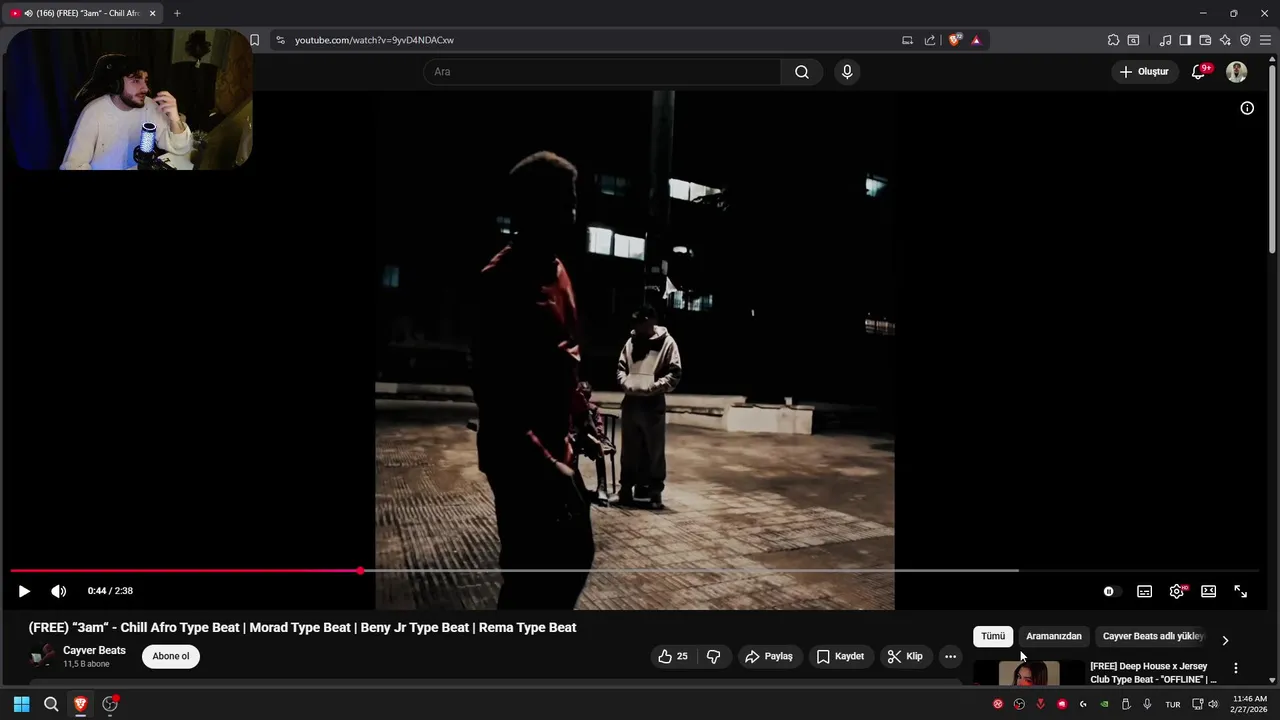Open browser extensions puzzle icon
This screenshot has height=720, width=1280.
[x=1113, y=40]
